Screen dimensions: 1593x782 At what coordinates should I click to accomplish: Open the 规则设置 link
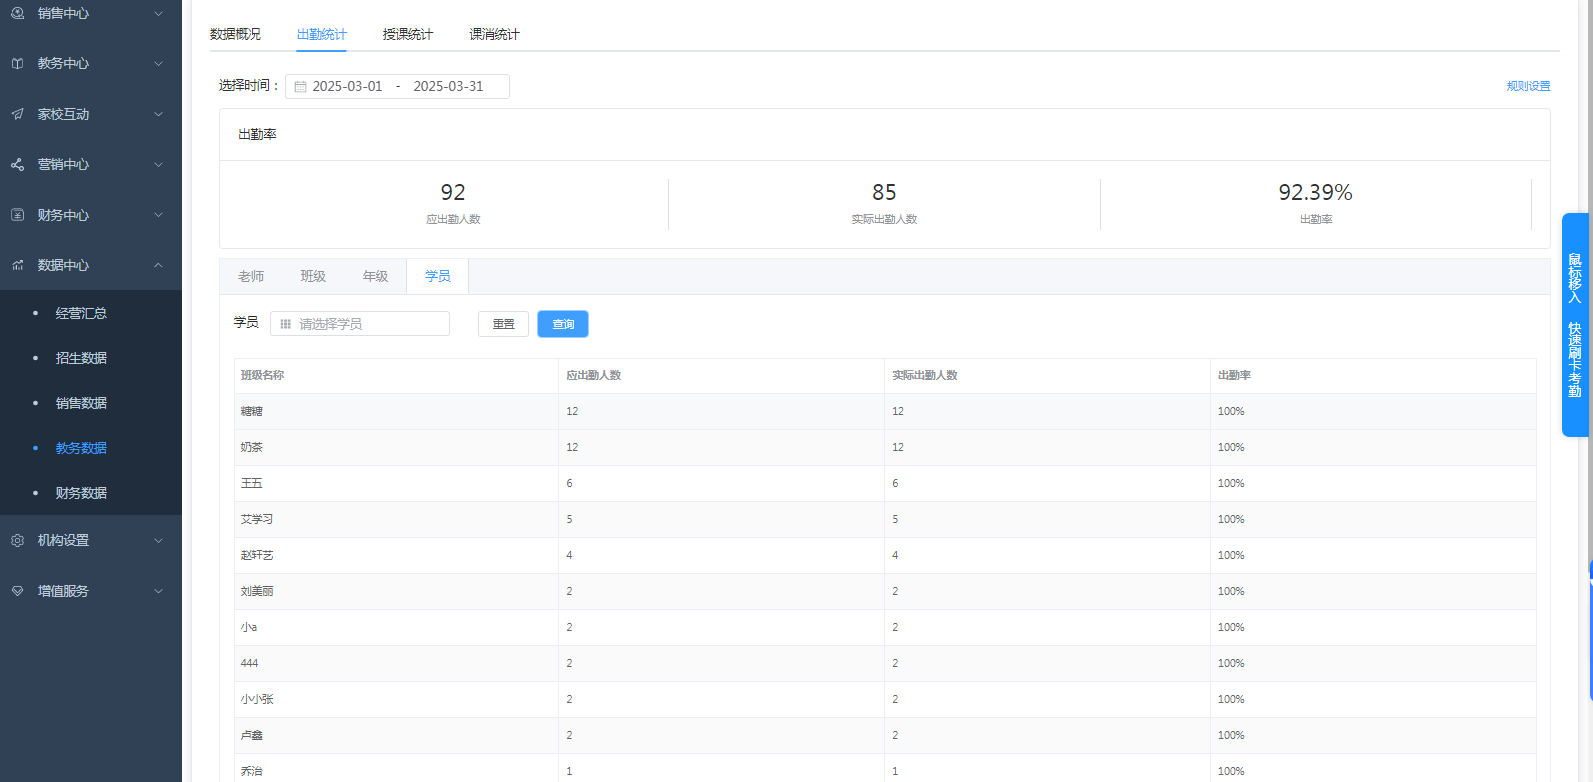(x=1528, y=86)
